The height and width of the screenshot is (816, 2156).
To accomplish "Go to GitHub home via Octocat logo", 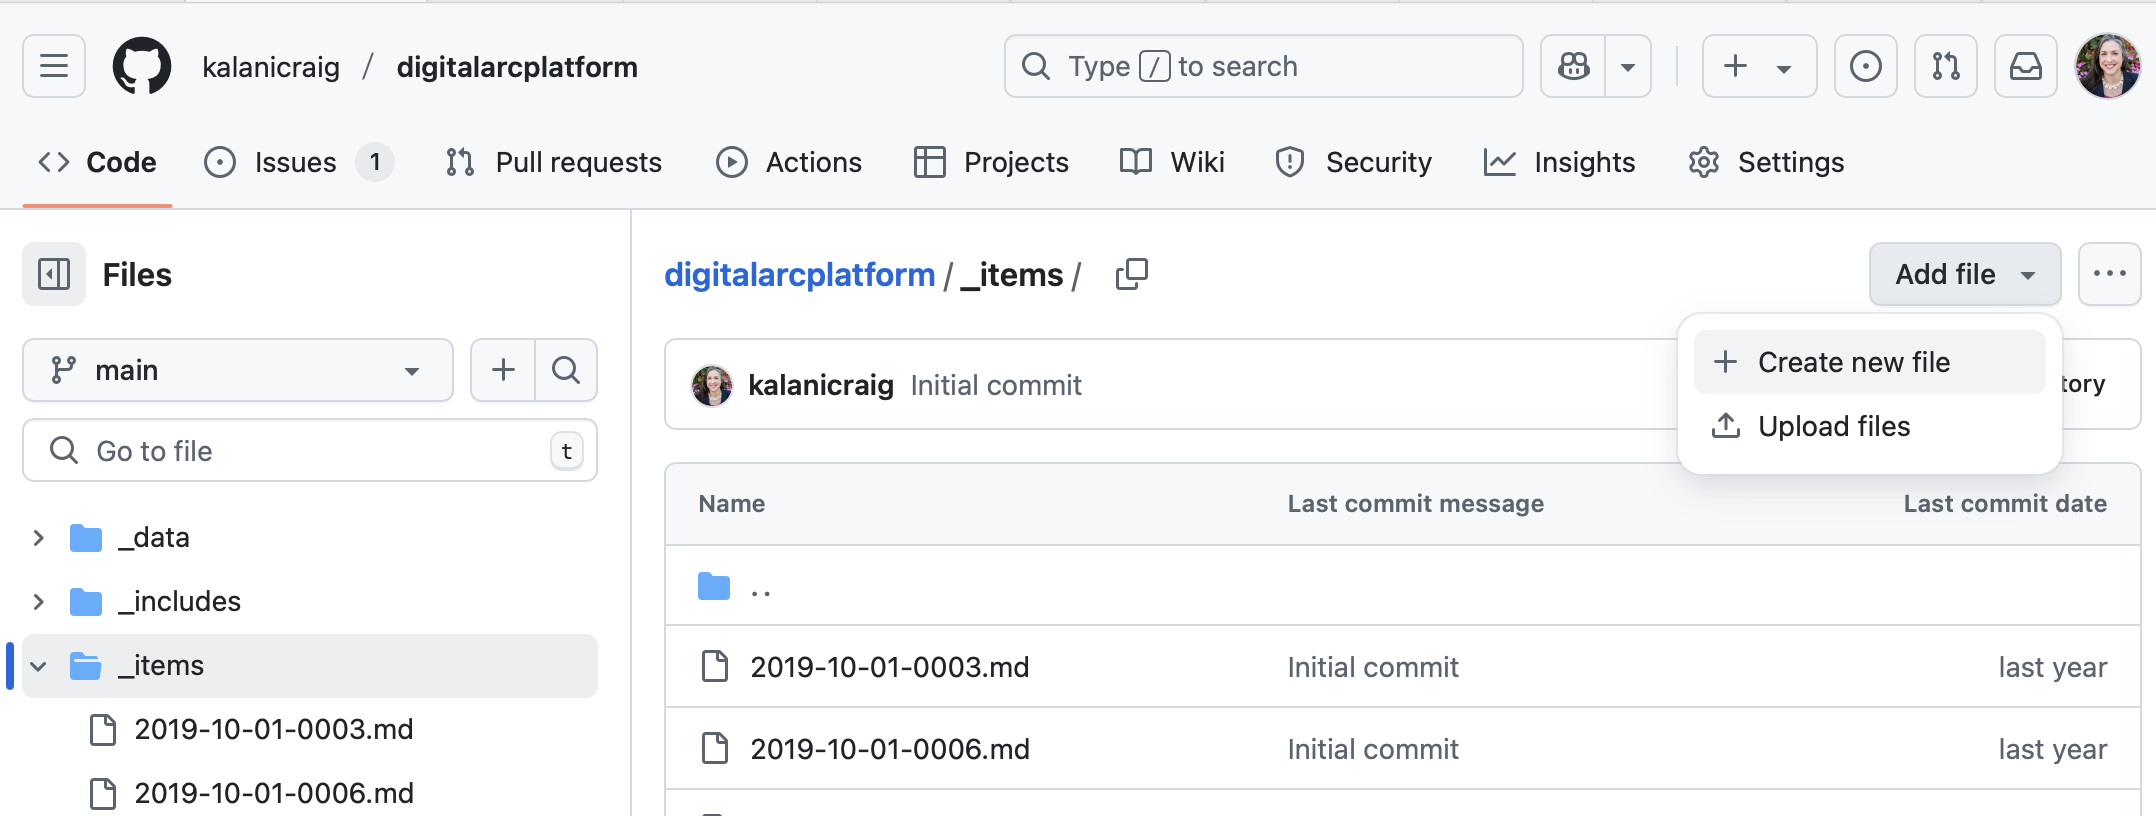I will pos(141,66).
